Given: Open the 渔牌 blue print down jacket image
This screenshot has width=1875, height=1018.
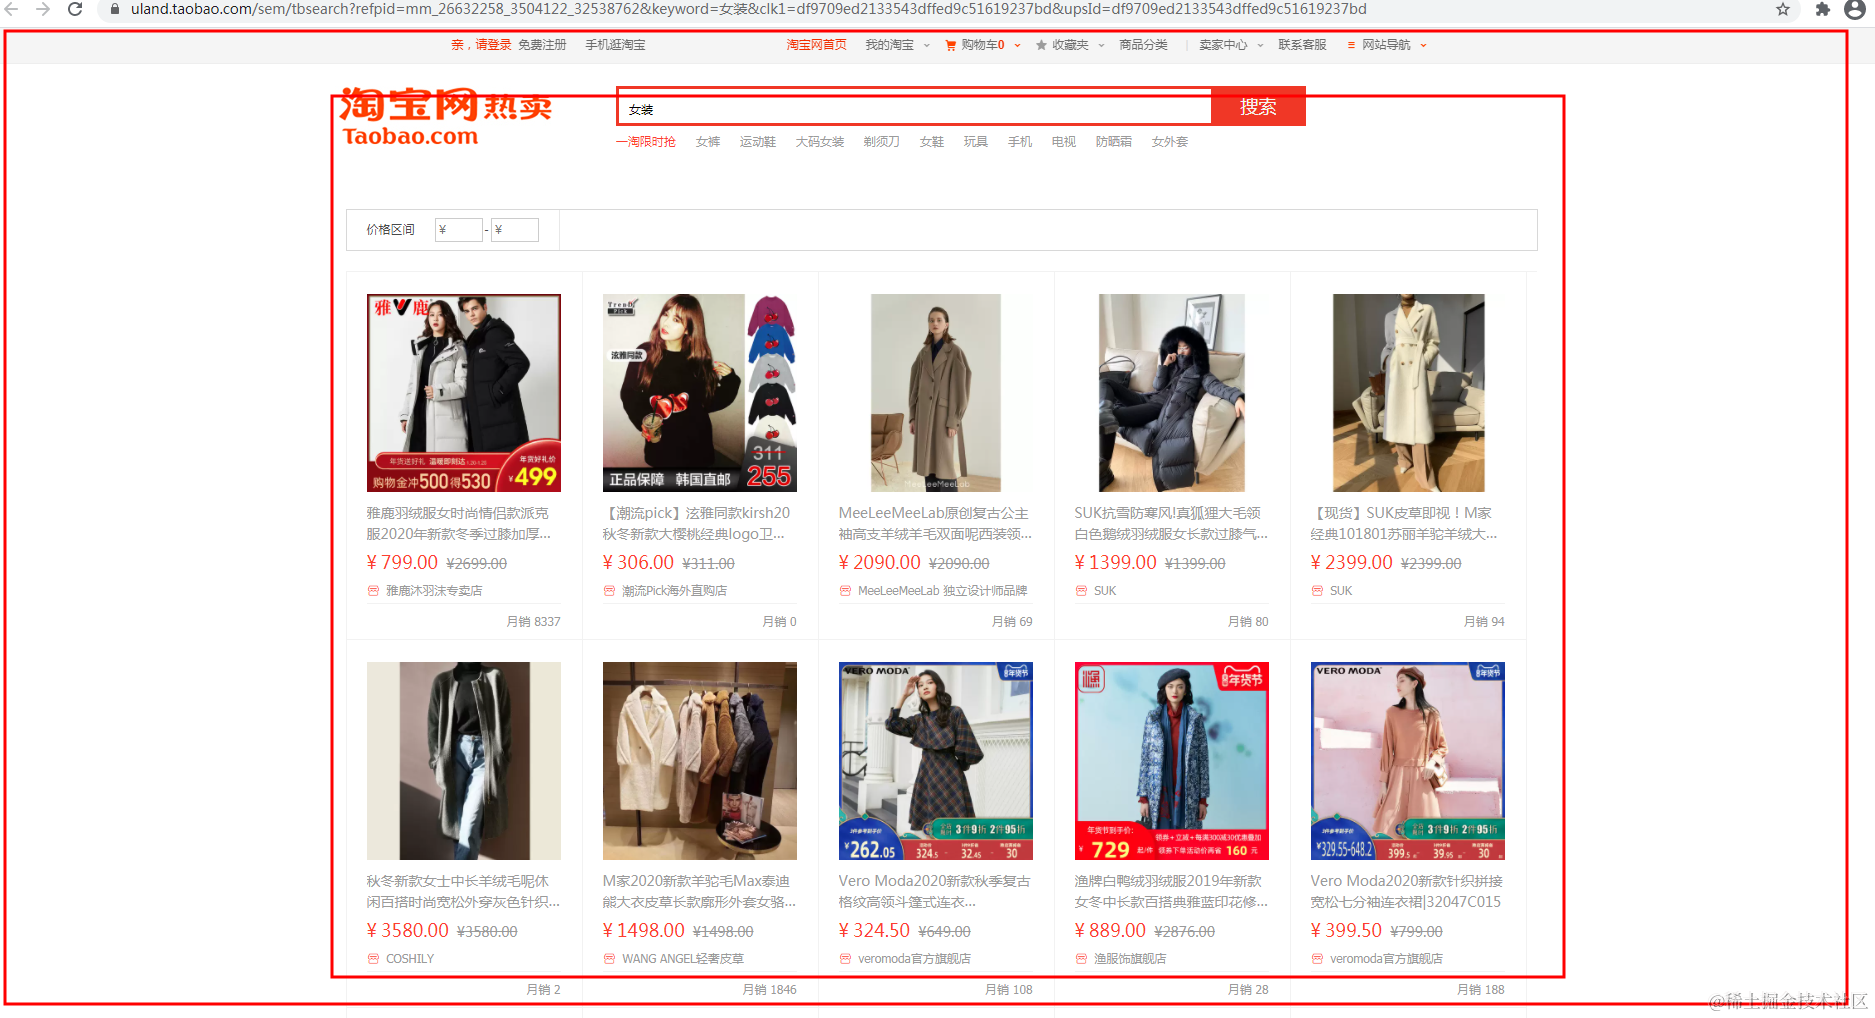Looking at the screenshot, I should tap(1172, 761).
